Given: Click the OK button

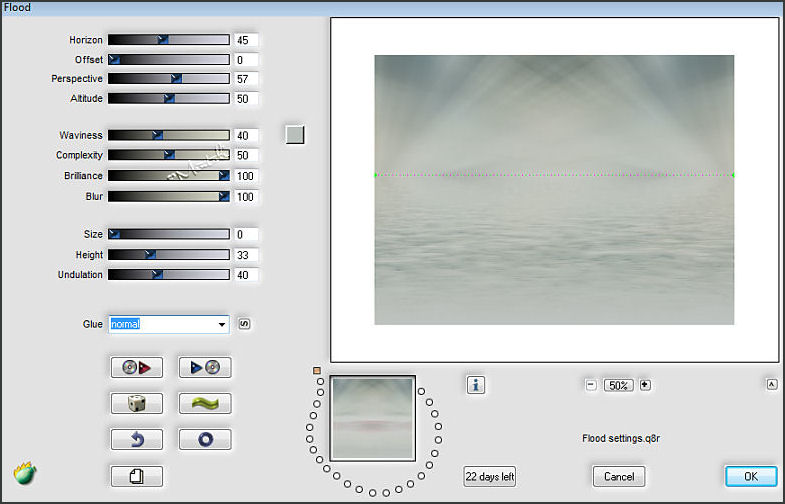Looking at the screenshot, I should [750, 476].
